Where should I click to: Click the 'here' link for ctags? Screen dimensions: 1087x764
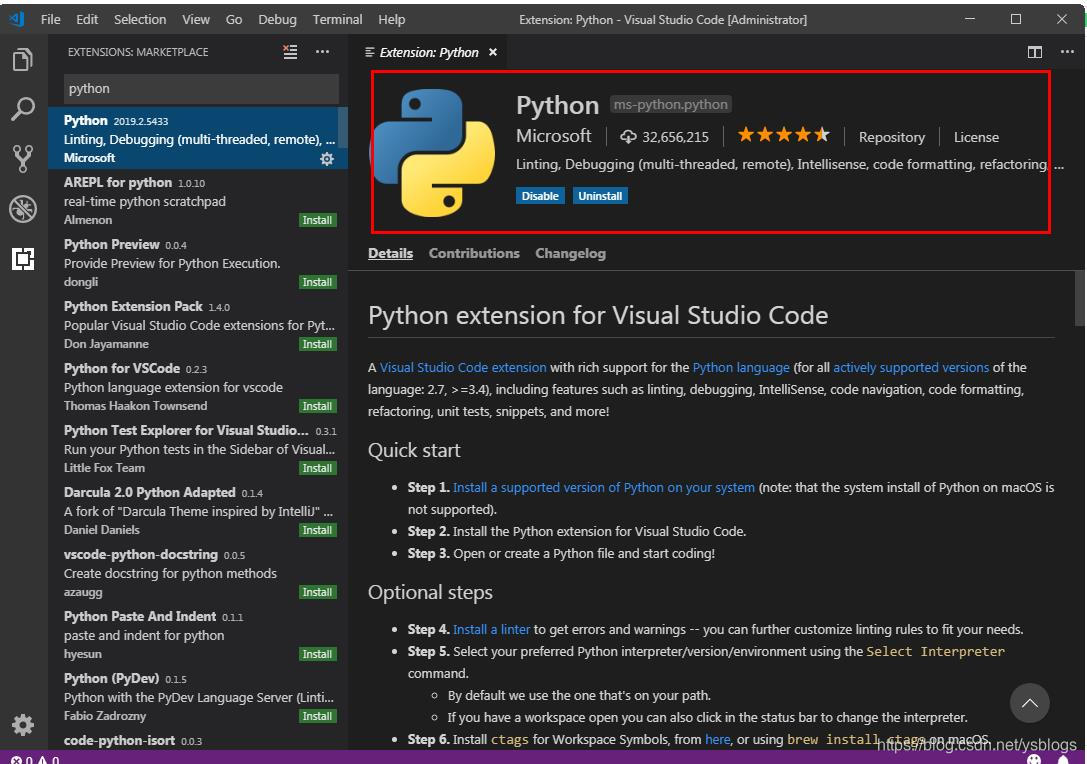coord(718,740)
